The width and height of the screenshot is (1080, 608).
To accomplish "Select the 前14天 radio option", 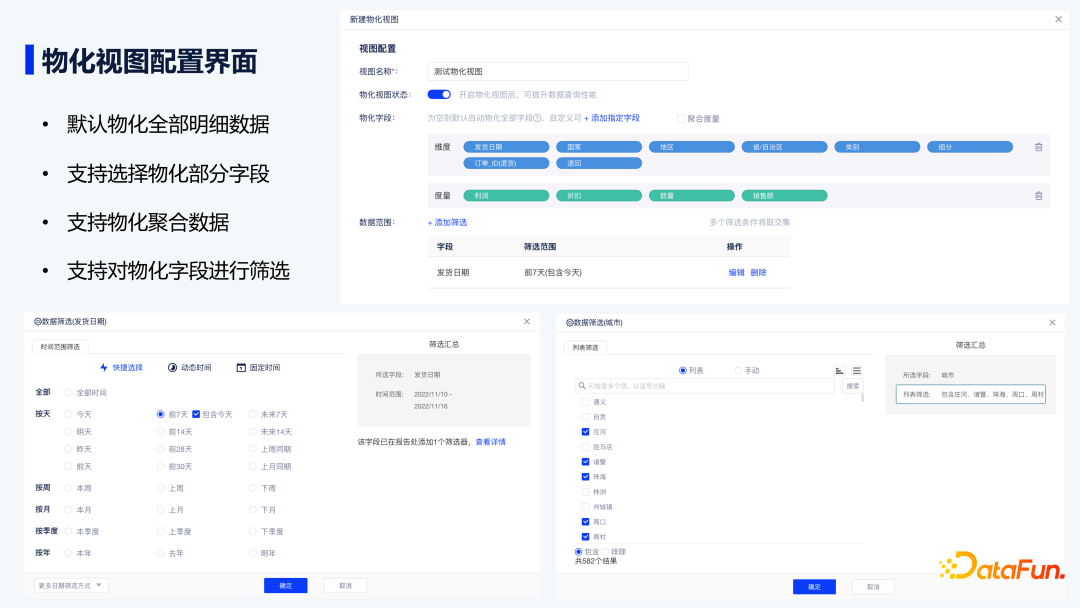I will pyautogui.click(x=160, y=432).
